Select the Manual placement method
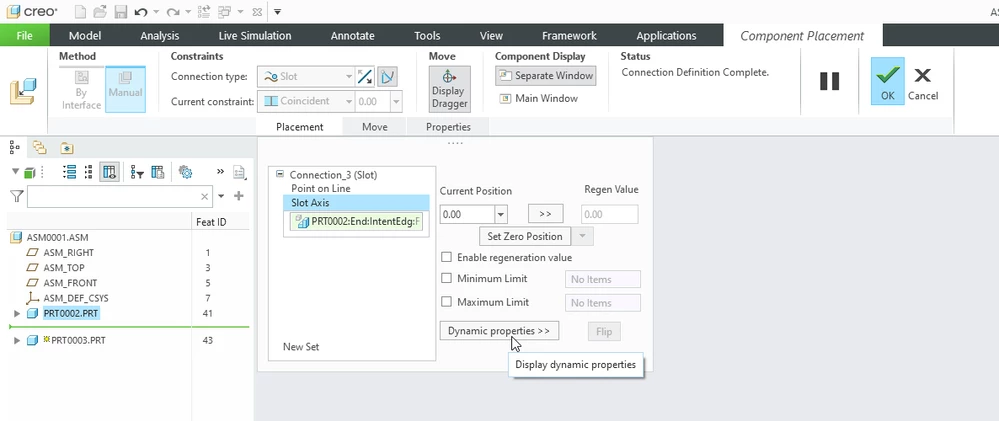Screen dimensions: 999x421 click(x=125, y=90)
